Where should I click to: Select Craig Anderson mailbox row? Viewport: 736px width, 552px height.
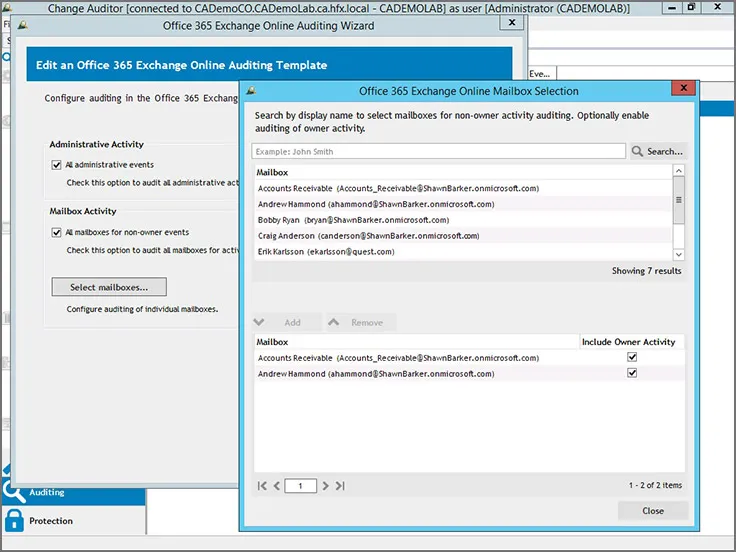[463, 236]
